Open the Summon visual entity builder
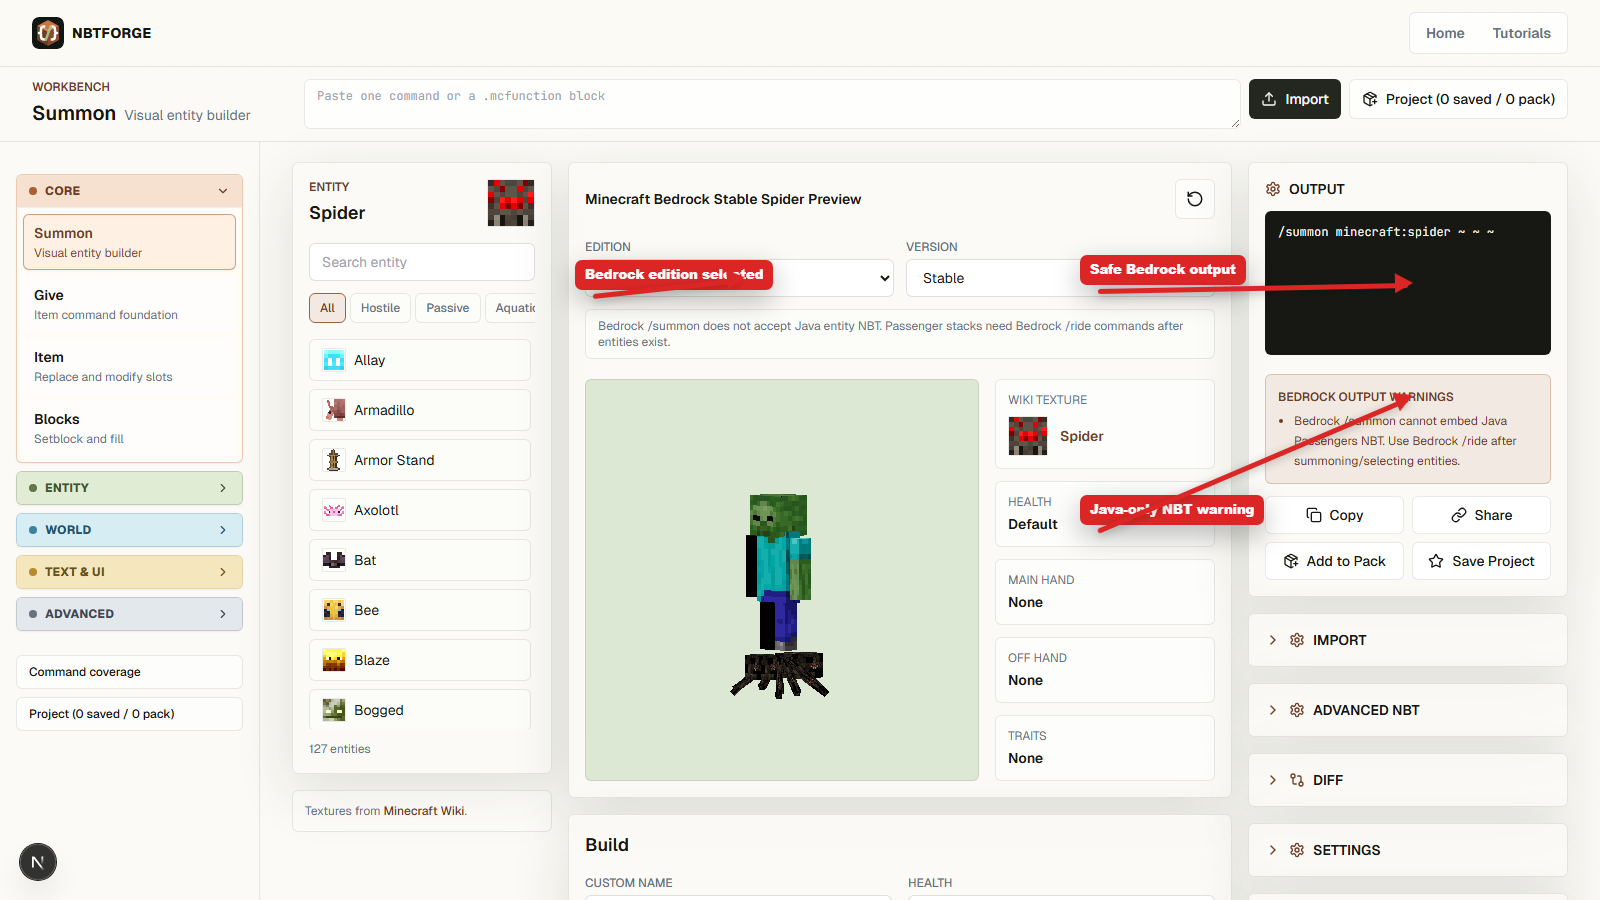The width and height of the screenshot is (1600, 900). tap(129, 242)
